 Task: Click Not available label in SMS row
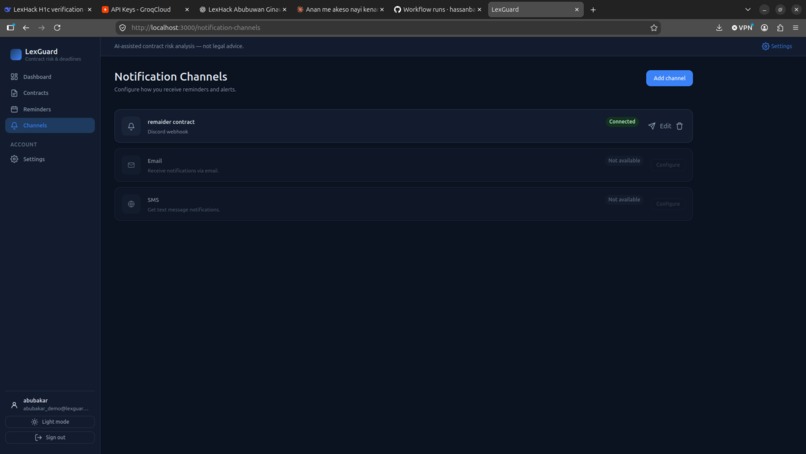tap(624, 199)
